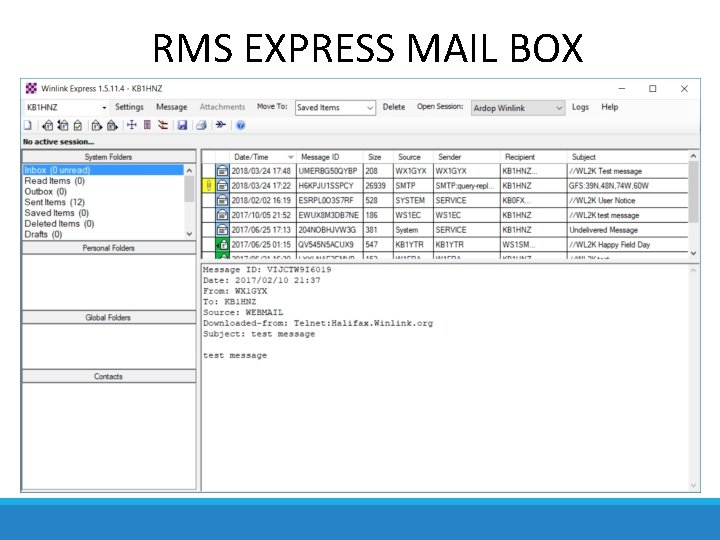Viewport: 720px width, 540px height.
Task: Click the Delete menu button
Action: point(394,107)
